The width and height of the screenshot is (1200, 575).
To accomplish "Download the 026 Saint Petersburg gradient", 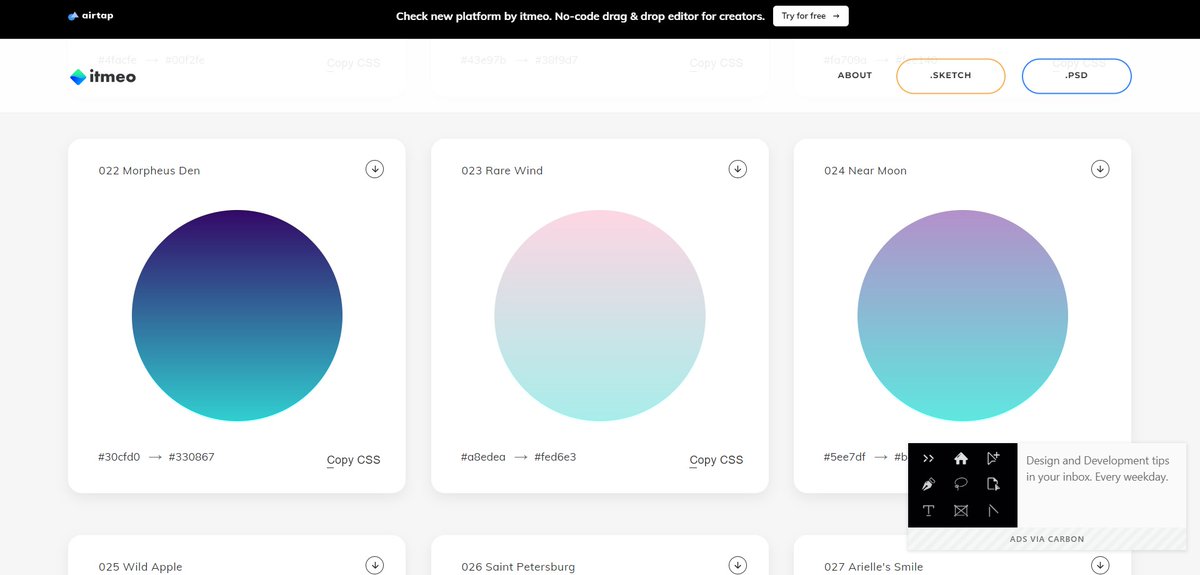I will [x=738, y=565].
